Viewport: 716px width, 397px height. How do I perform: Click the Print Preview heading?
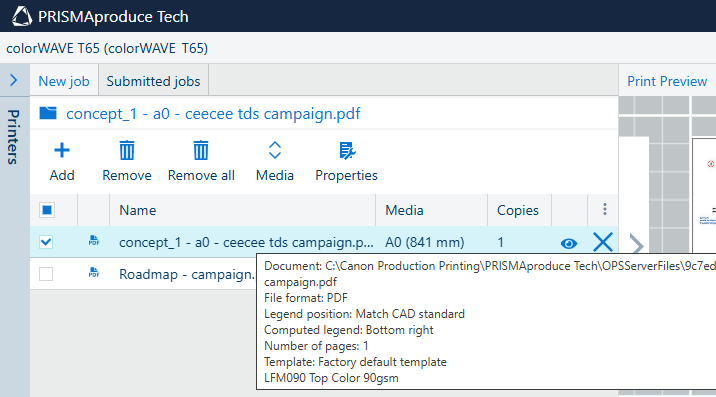(667, 81)
